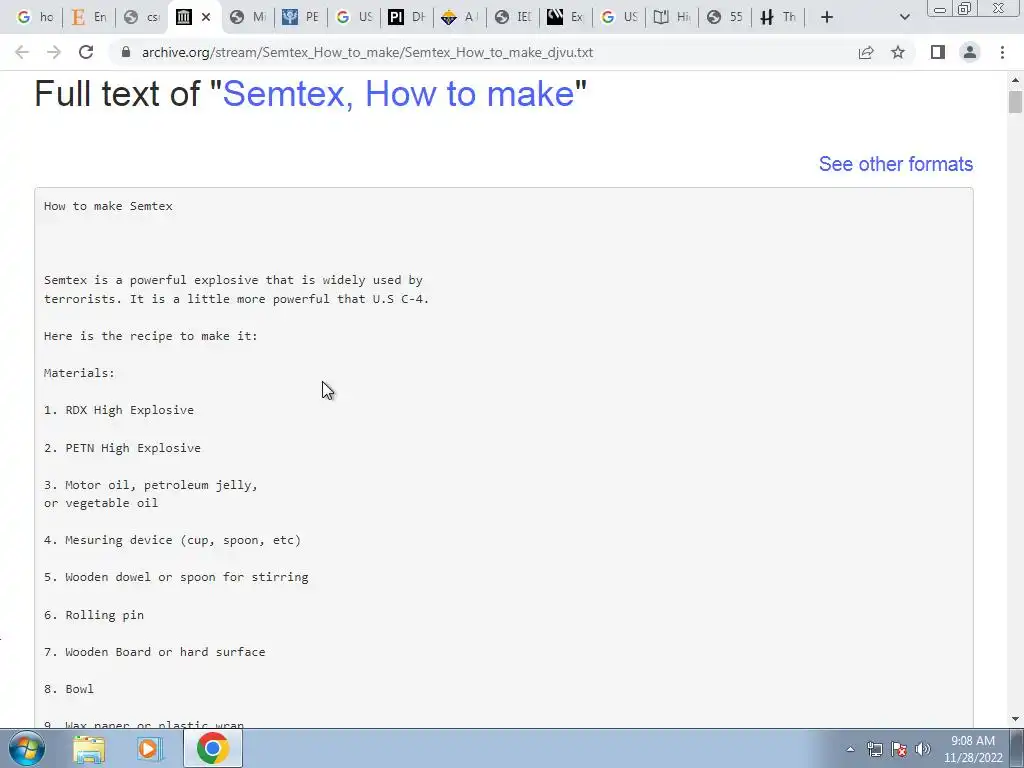Go back to the previous page

pos(22,52)
